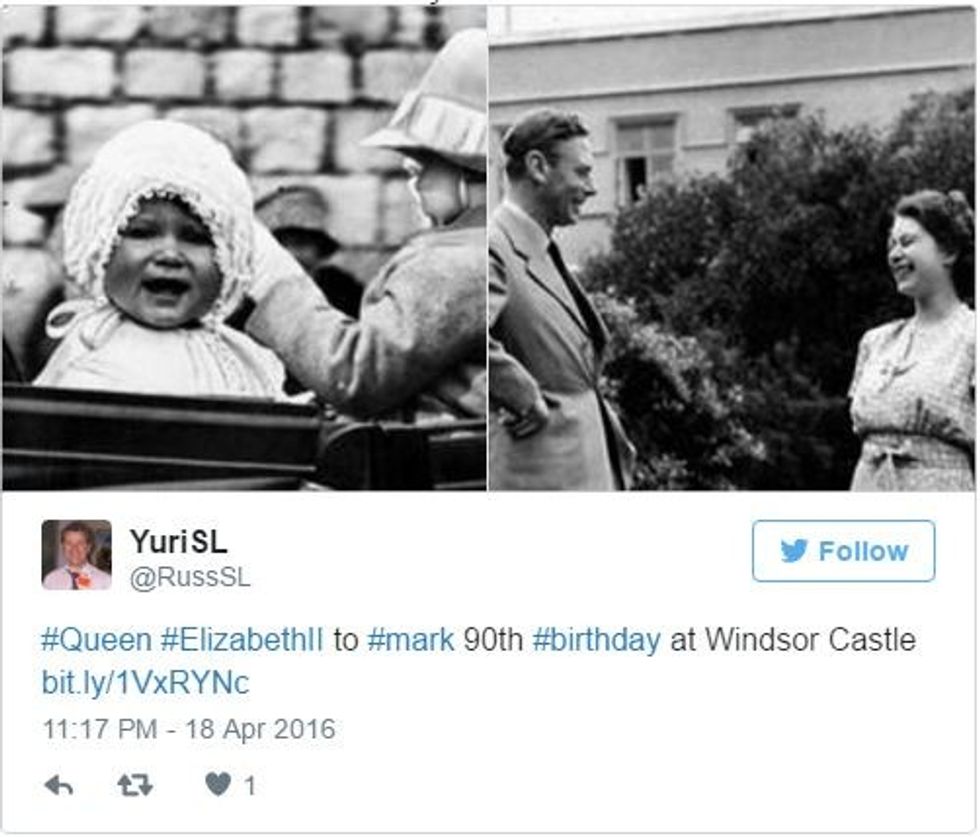Viewport: 980px width, 837px height.
Task: Click the YuriSL display name
Action: (179, 541)
